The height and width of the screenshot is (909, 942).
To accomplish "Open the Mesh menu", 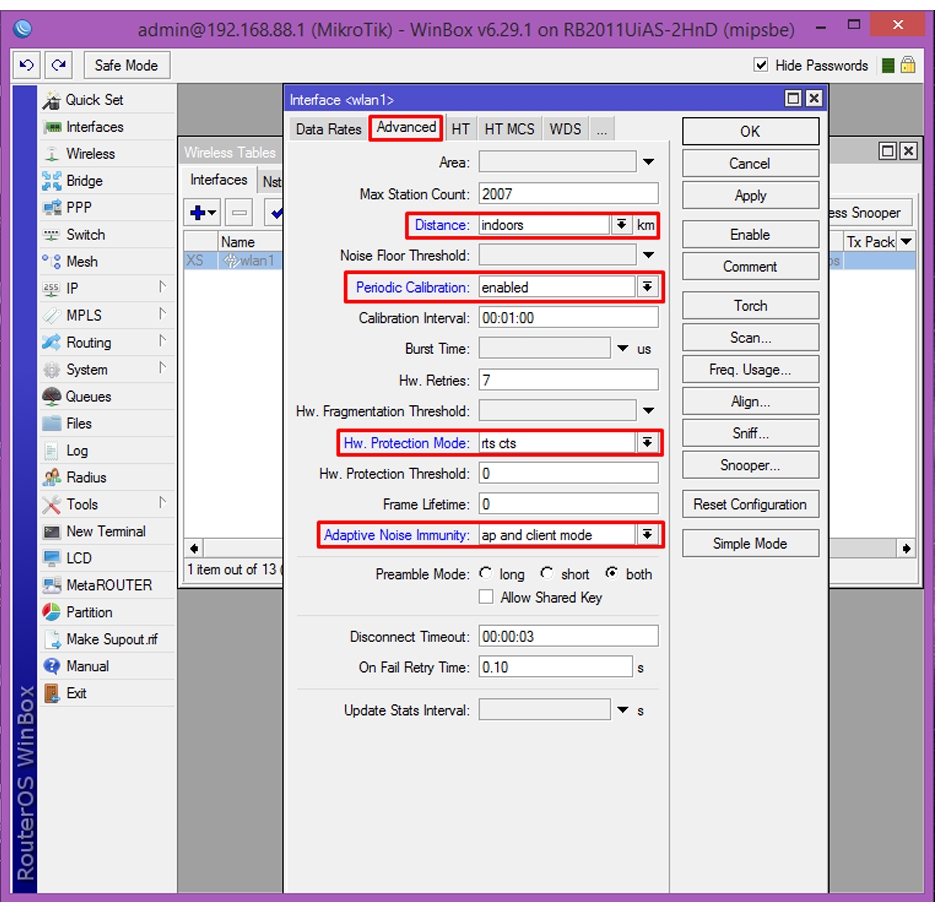I will [x=82, y=262].
